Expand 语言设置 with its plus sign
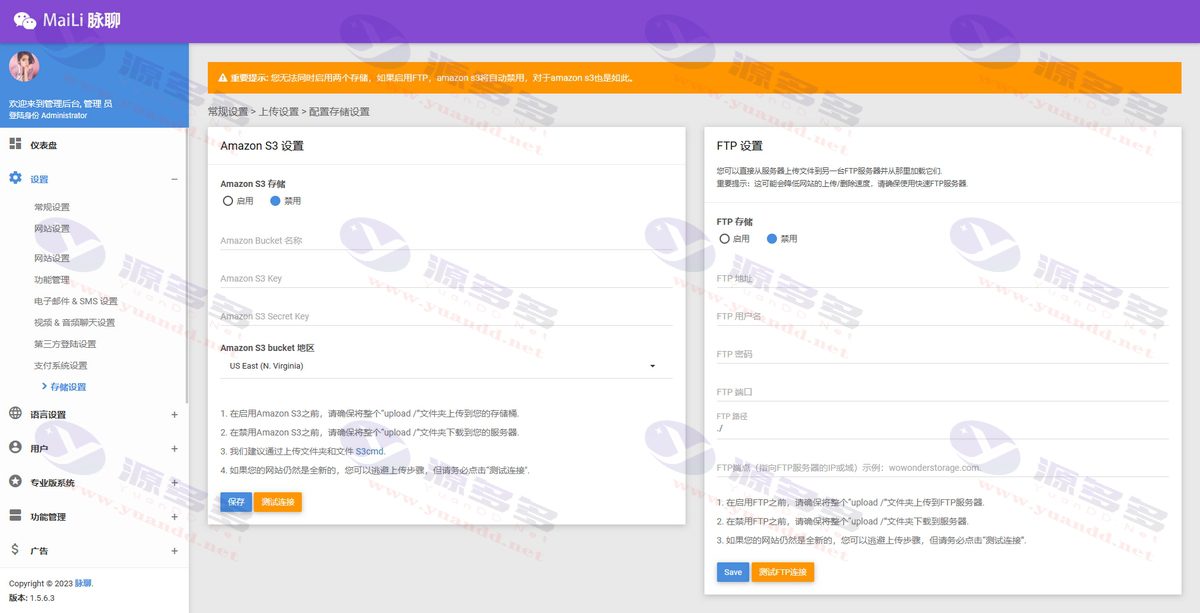 tap(174, 414)
